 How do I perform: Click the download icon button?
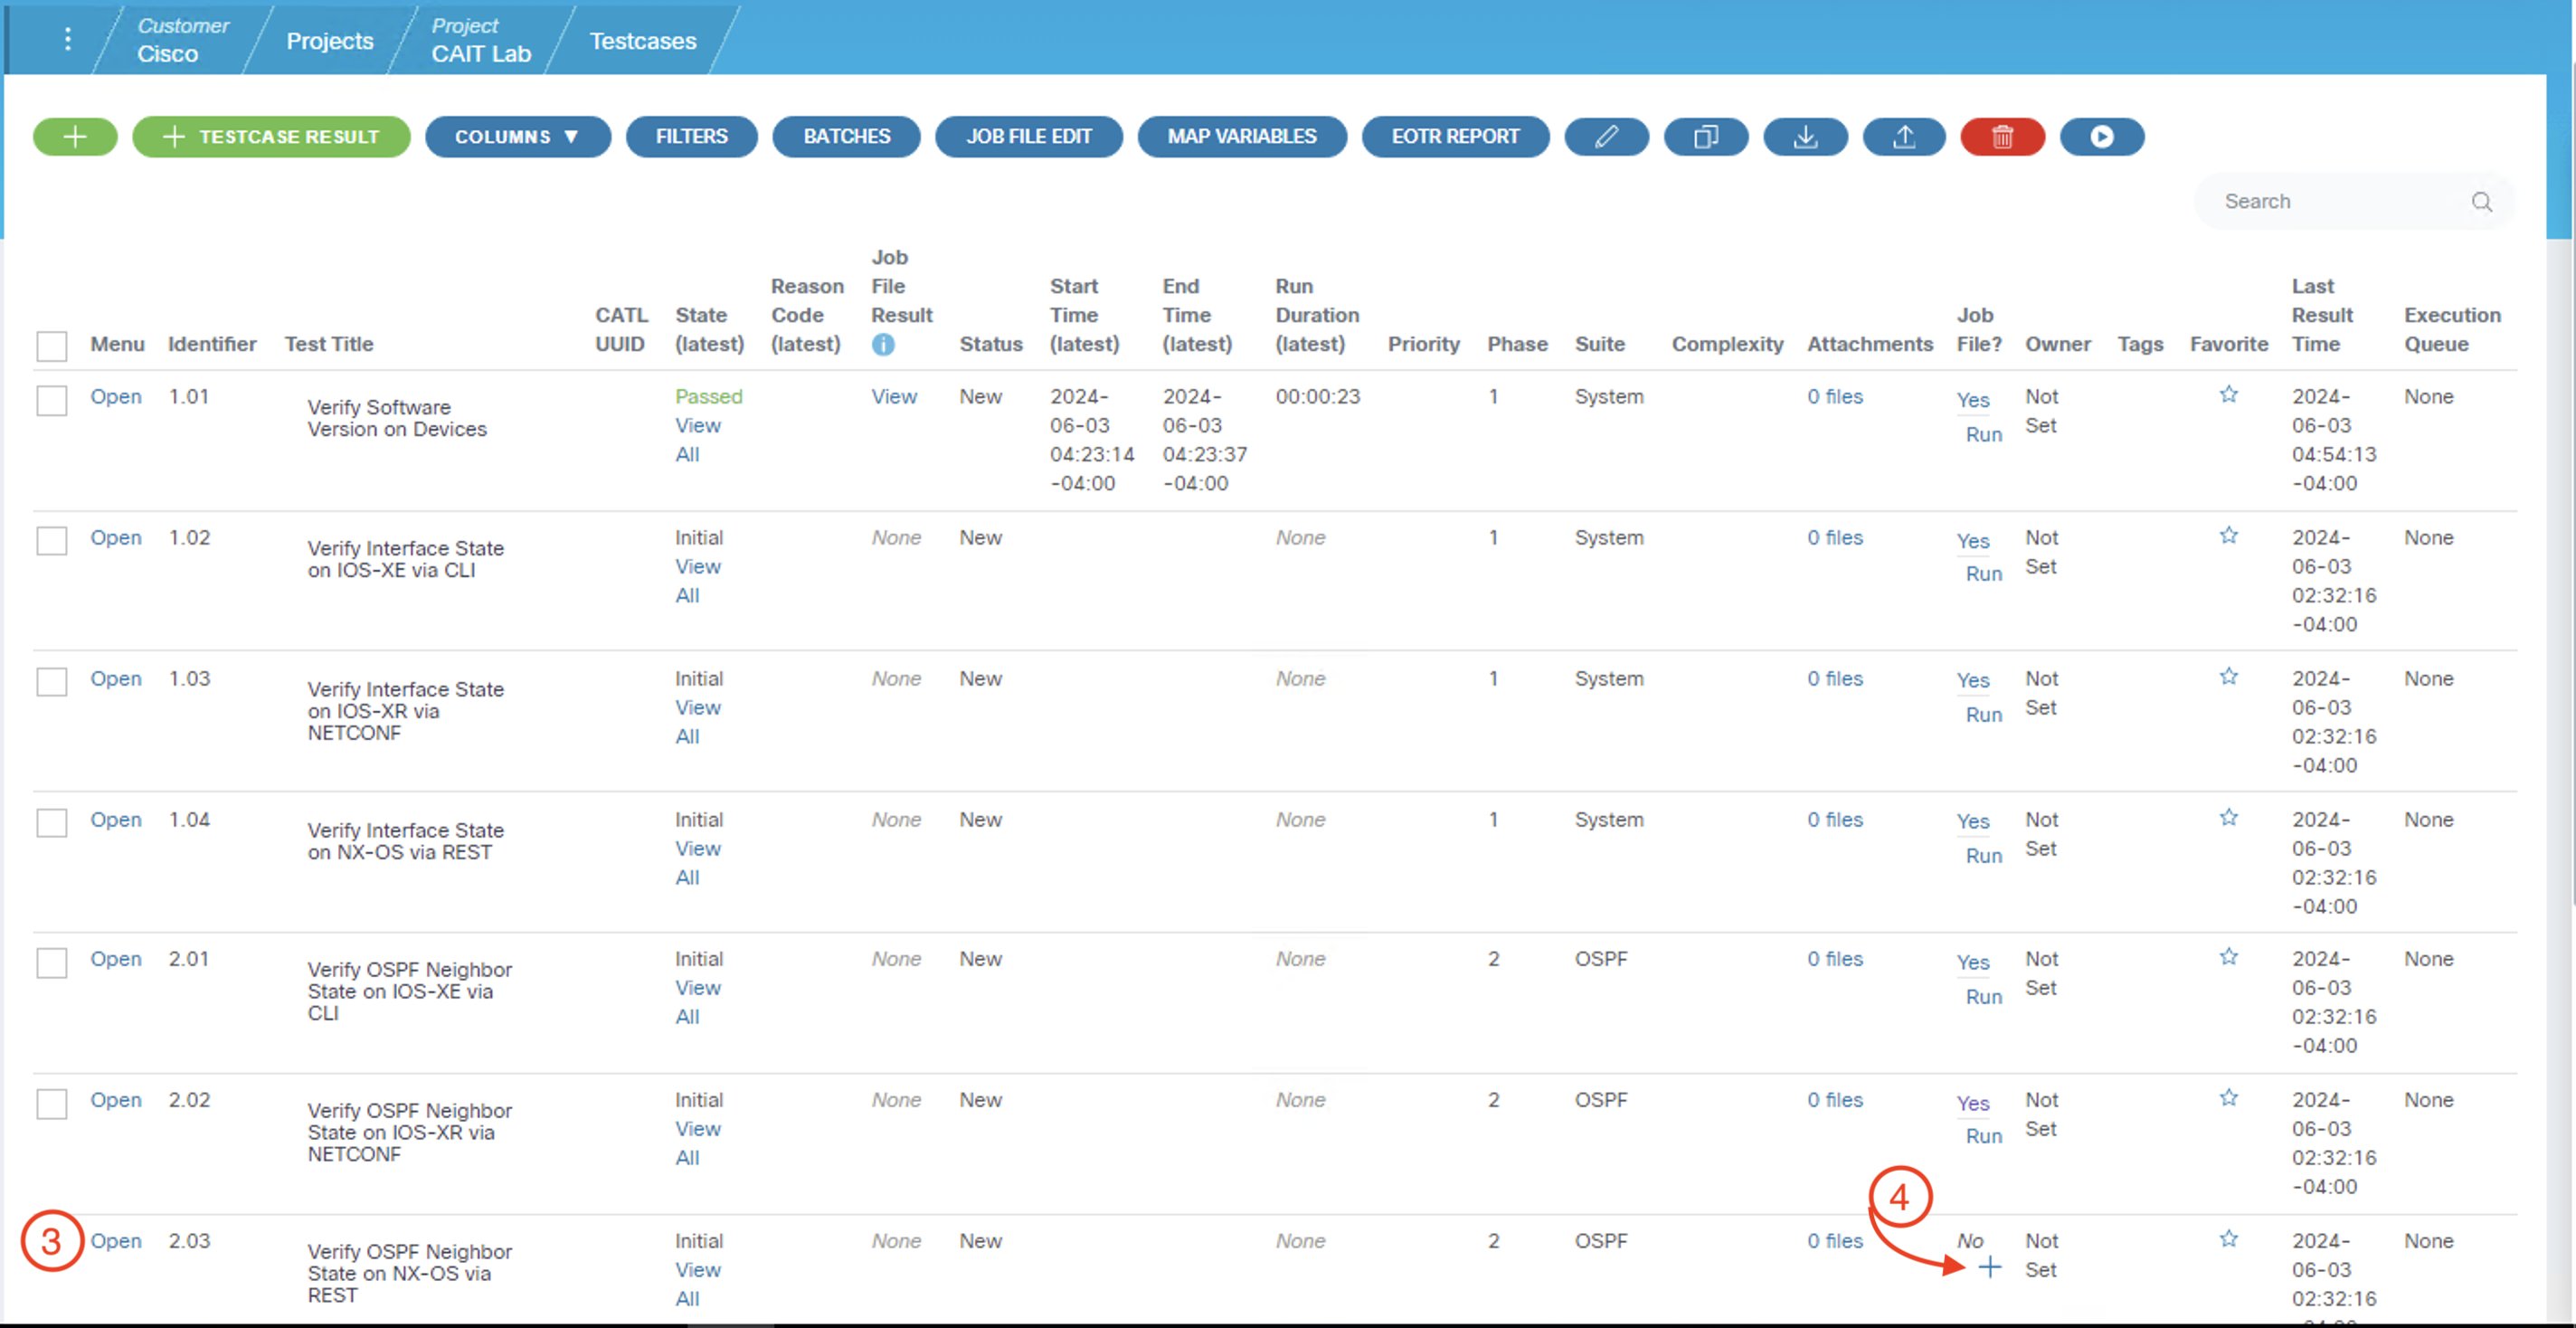click(x=1805, y=137)
